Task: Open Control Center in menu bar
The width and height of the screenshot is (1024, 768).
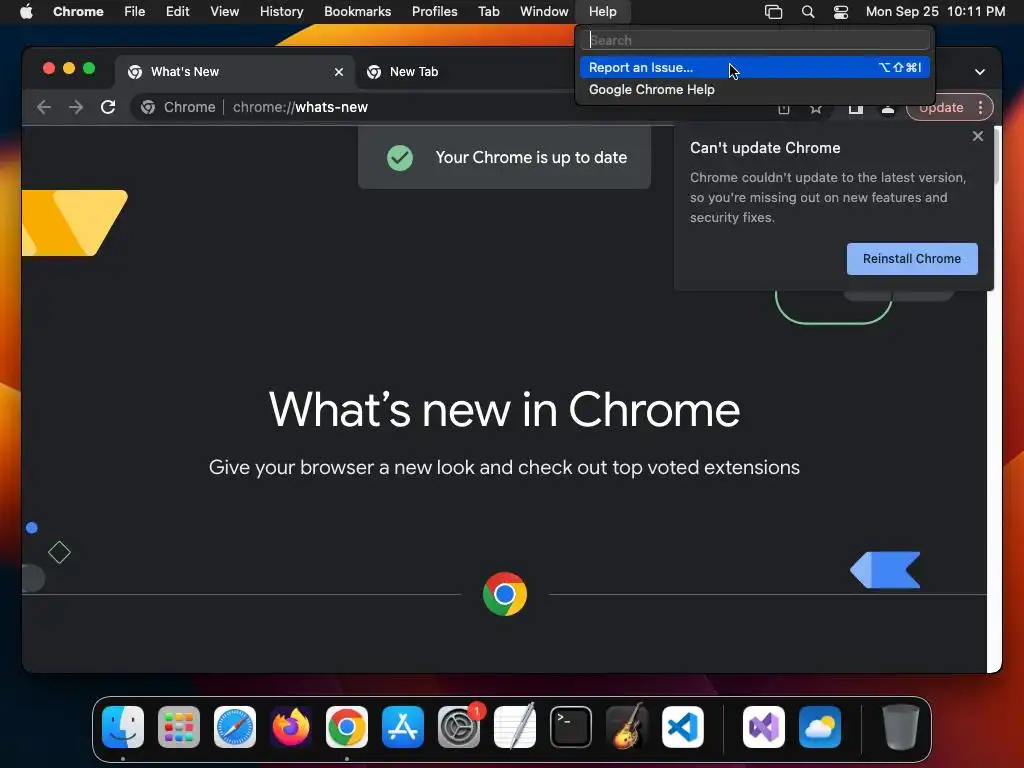Action: click(840, 11)
